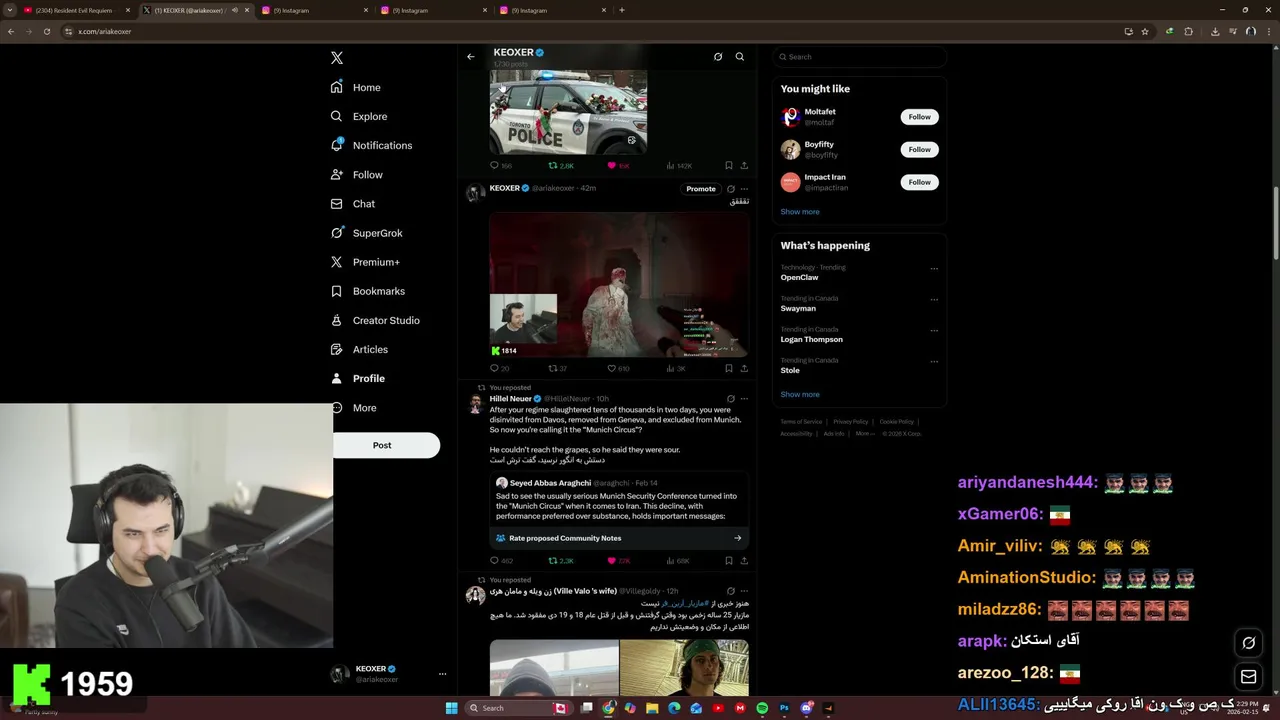Click the Premium+ sidebar icon
The image size is (1280, 720).
click(x=337, y=262)
